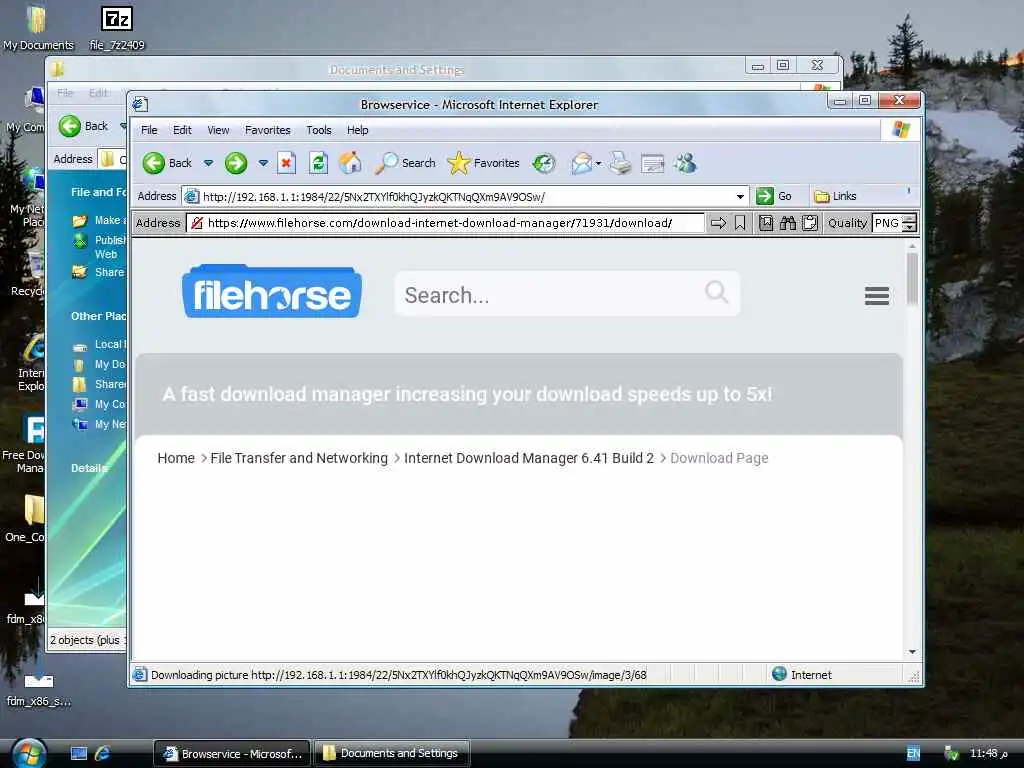This screenshot has width=1024, height=768.
Task: Click Details heading in the Documents and Settings window
Action: (89, 468)
